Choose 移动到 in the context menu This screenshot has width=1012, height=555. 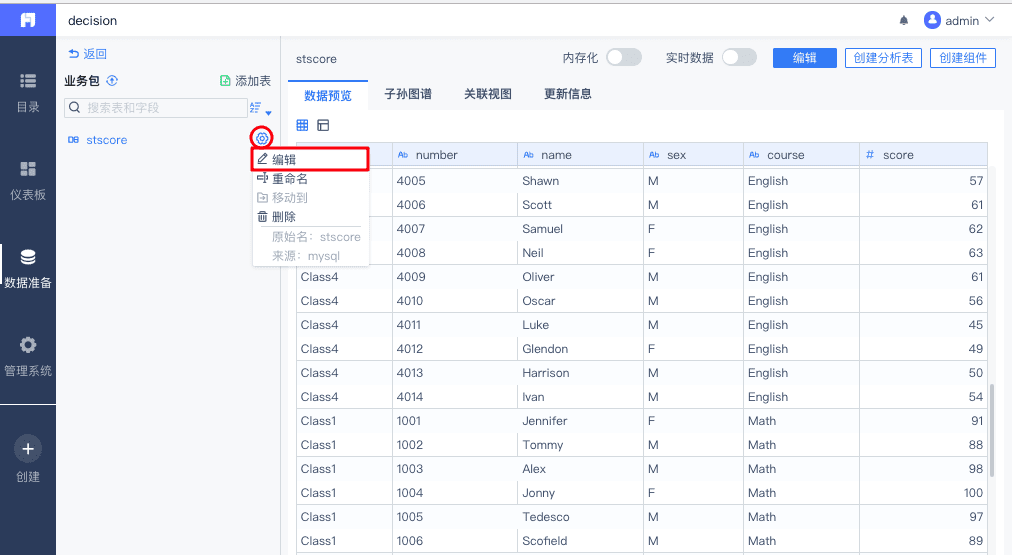310,197
